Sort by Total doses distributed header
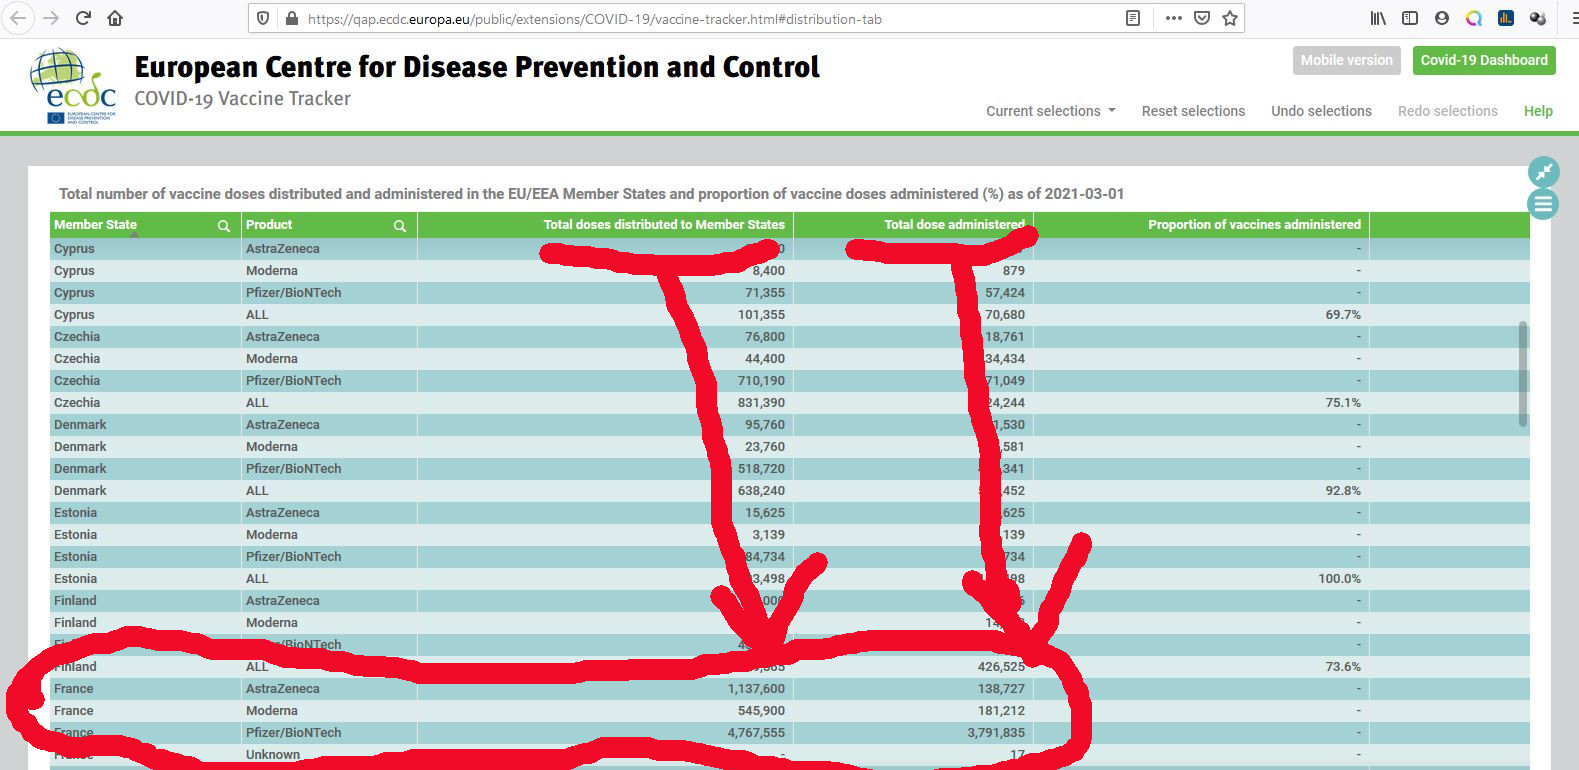Viewport: 1579px width, 770px height. [x=664, y=225]
